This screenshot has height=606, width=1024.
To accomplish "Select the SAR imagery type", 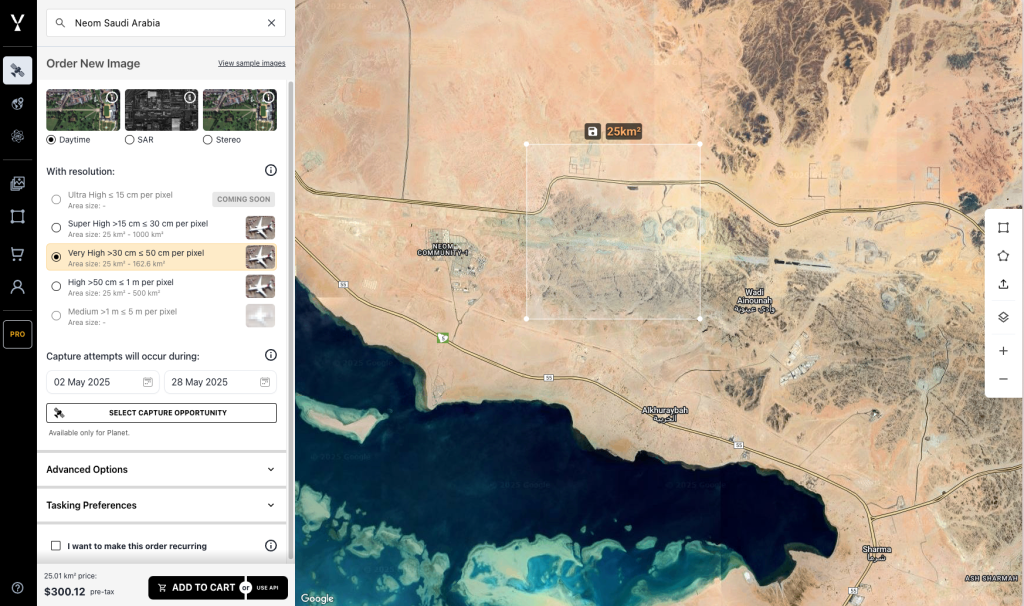I will pyautogui.click(x=130, y=140).
